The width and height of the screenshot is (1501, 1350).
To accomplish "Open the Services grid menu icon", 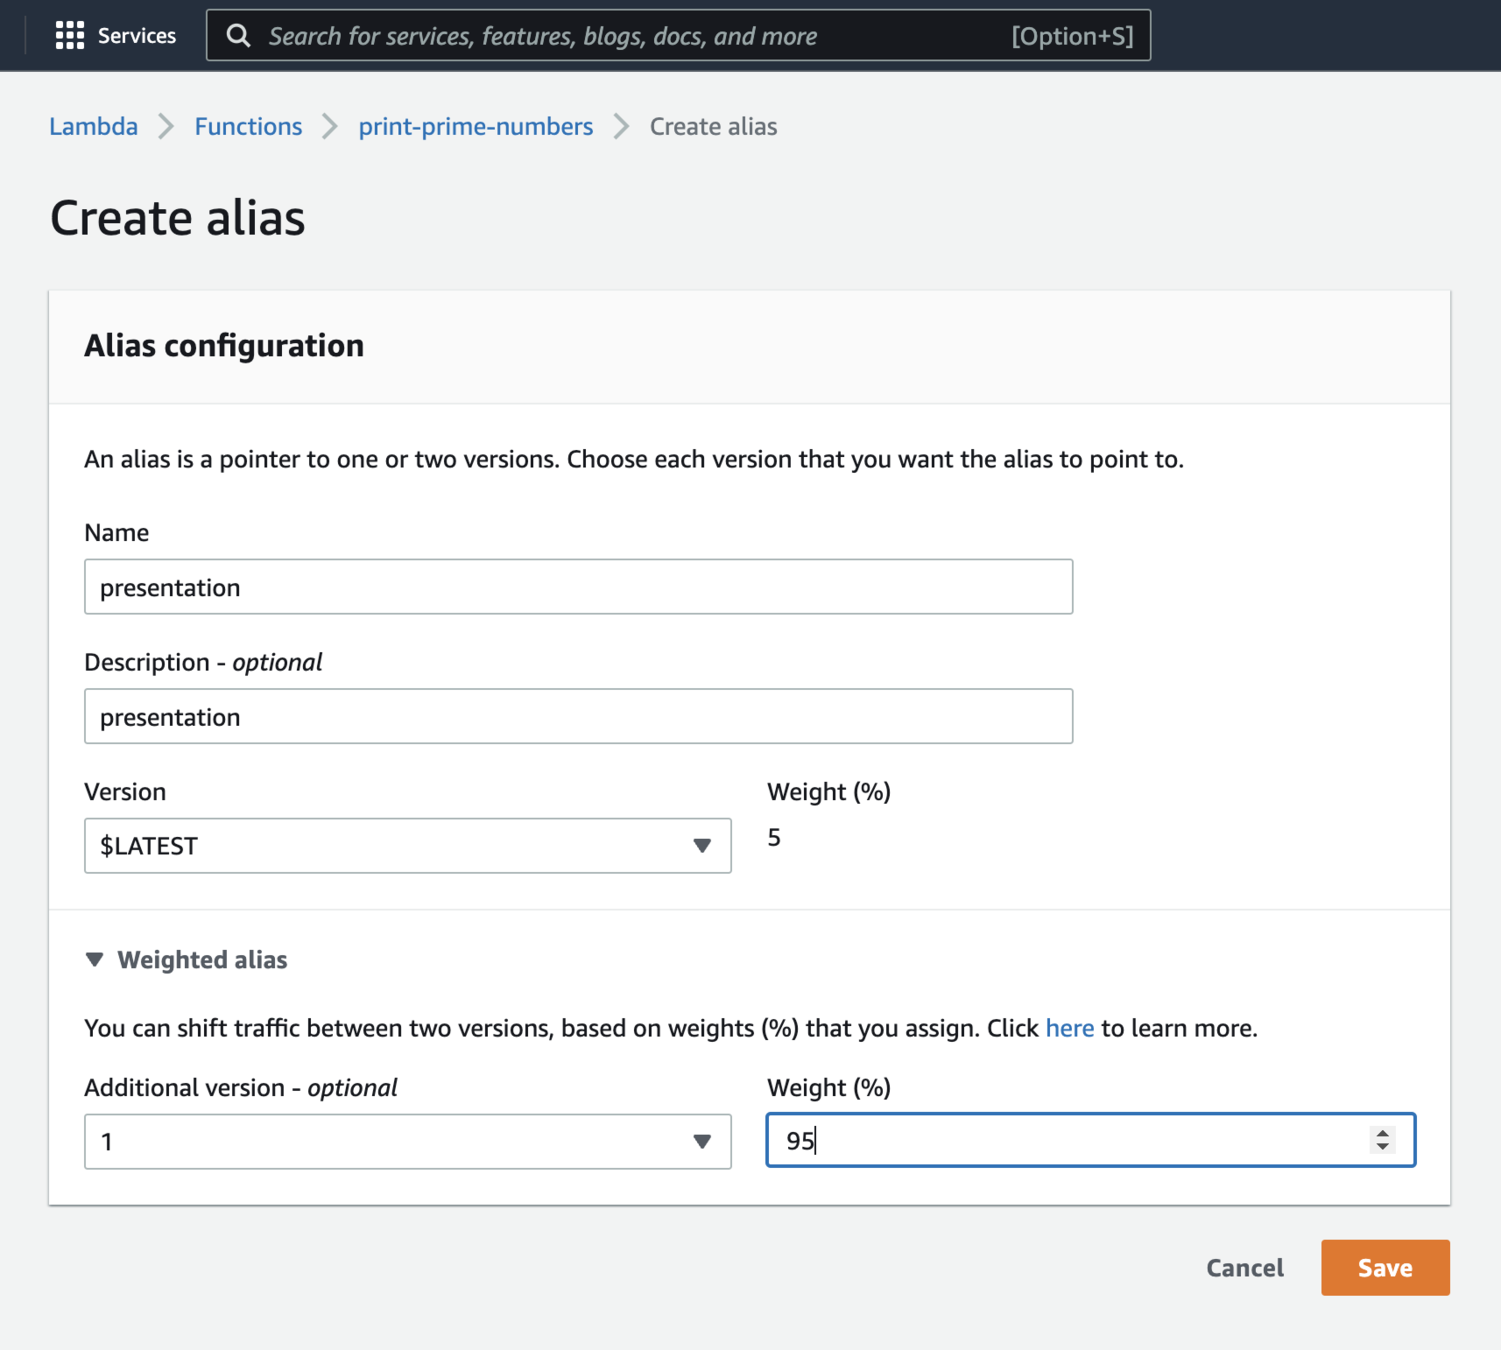I will pyautogui.click(x=70, y=36).
